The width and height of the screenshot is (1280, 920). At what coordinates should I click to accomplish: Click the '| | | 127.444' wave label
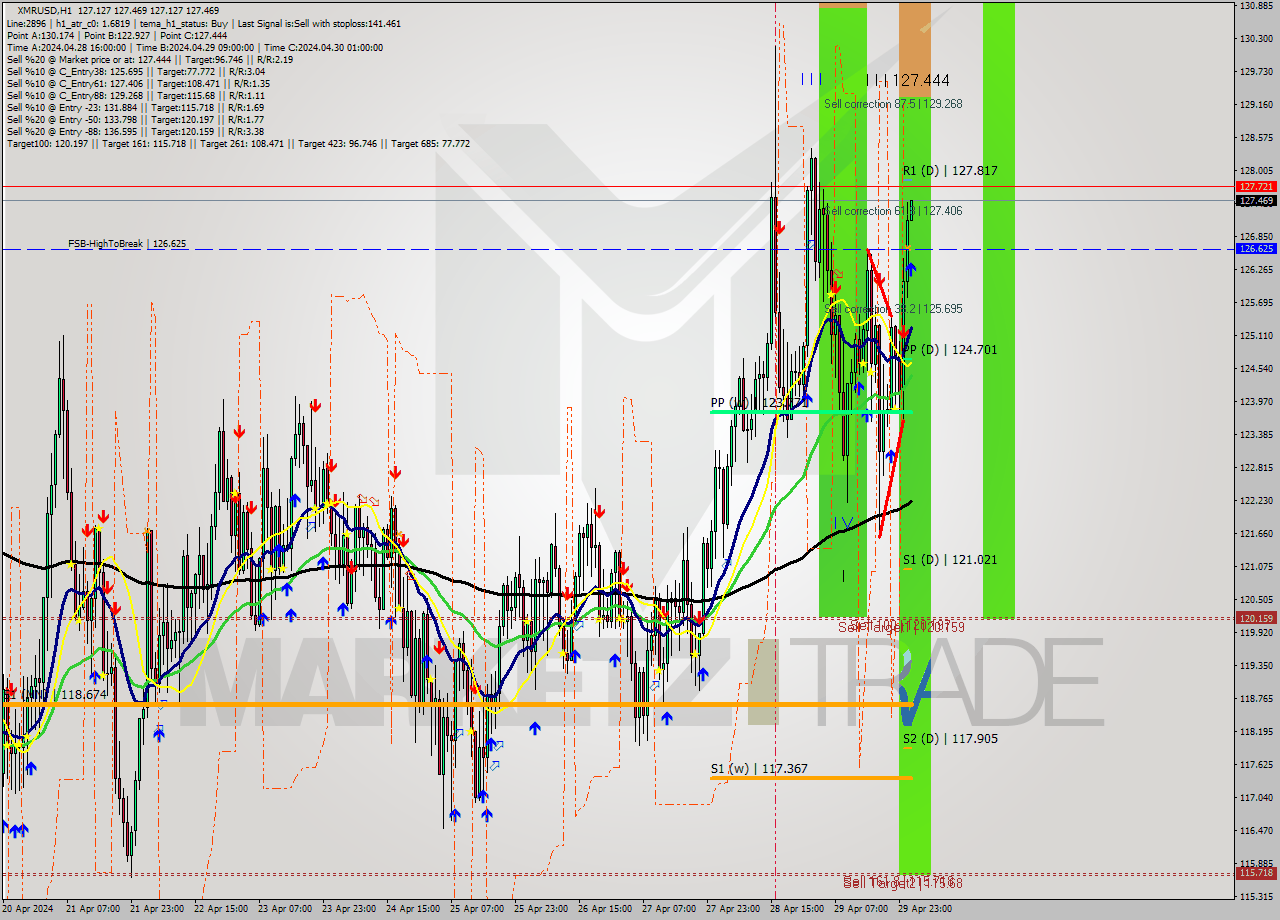[x=907, y=80]
